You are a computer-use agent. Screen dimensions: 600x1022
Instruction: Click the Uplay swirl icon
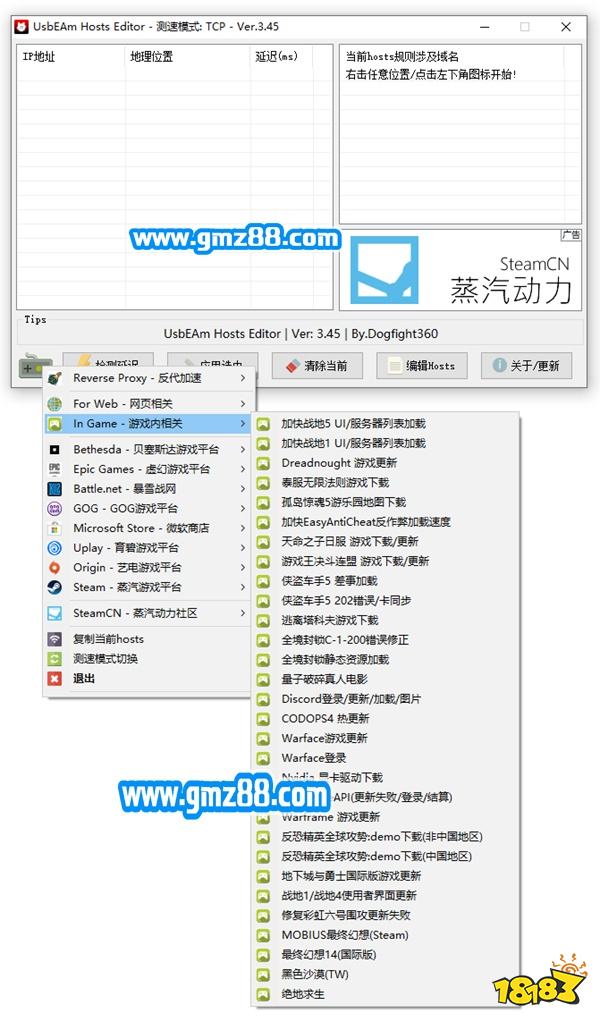click(55, 548)
